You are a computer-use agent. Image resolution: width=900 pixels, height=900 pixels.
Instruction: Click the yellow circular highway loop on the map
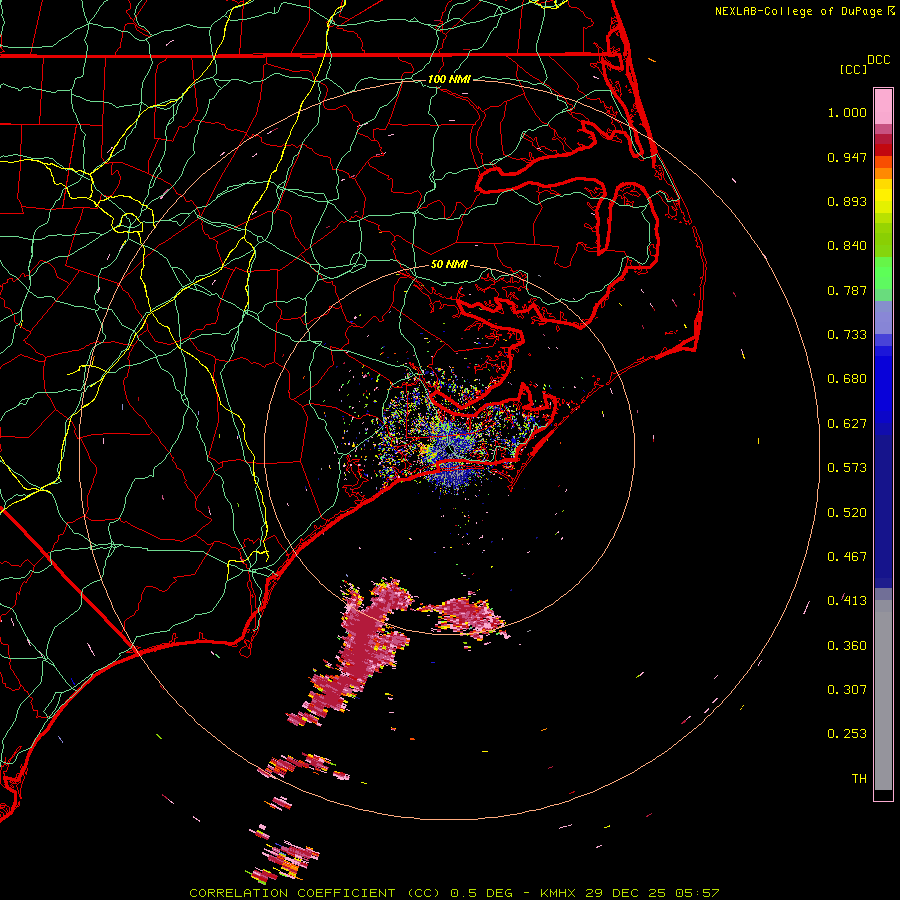click(130, 222)
